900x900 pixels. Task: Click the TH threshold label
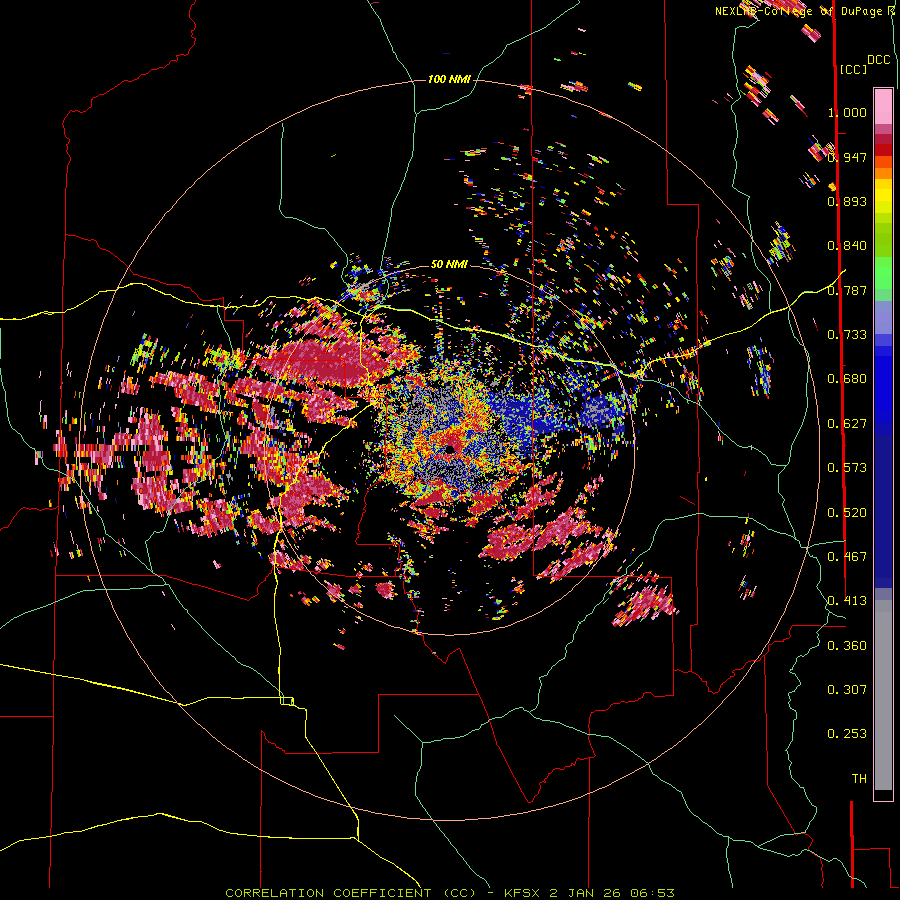pyautogui.click(x=859, y=779)
